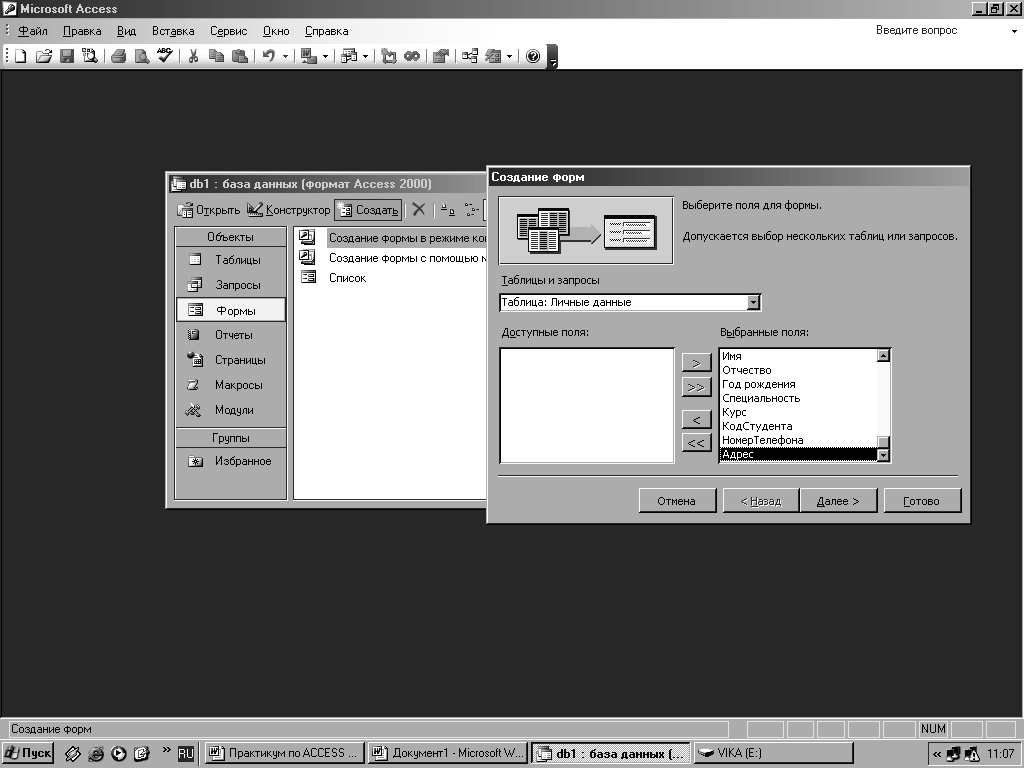Open the Файл menu
This screenshot has width=1024, height=768.
[33, 31]
